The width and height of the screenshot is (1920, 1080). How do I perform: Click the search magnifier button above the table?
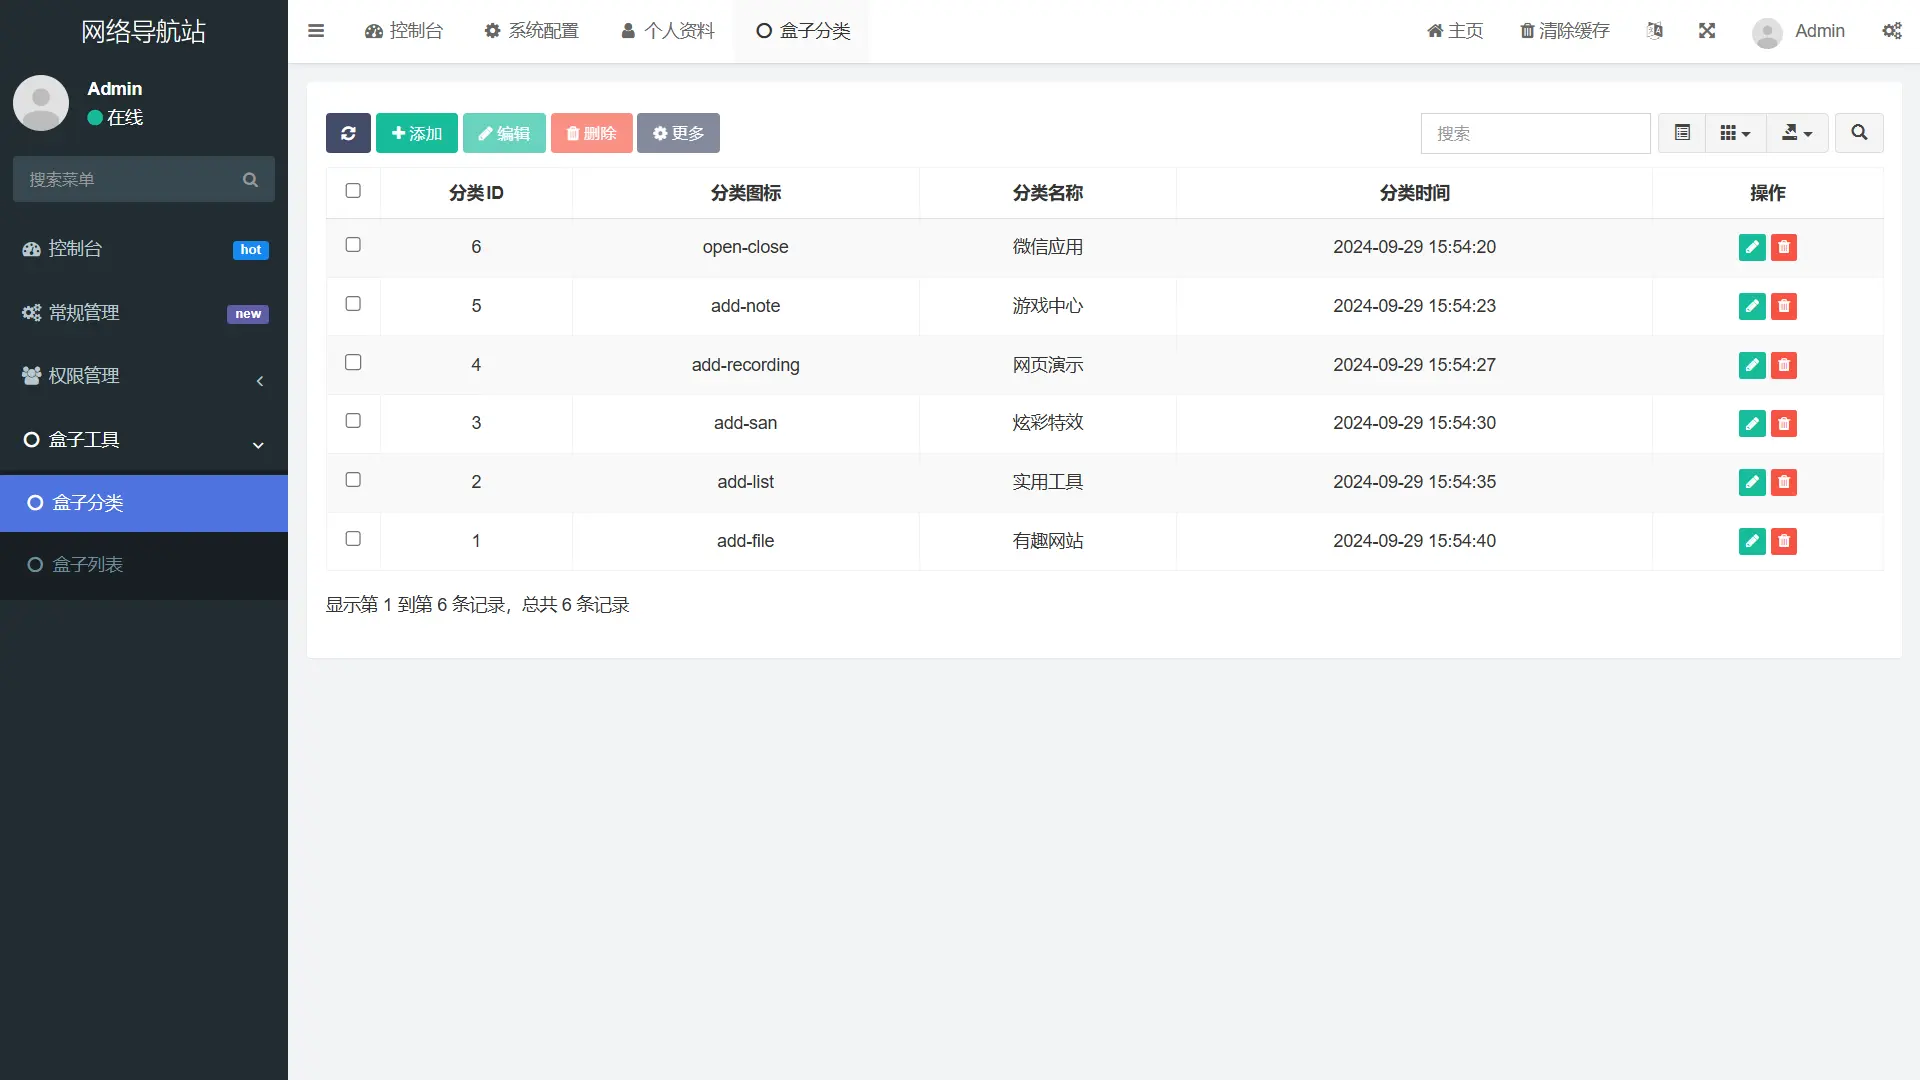tap(1858, 132)
